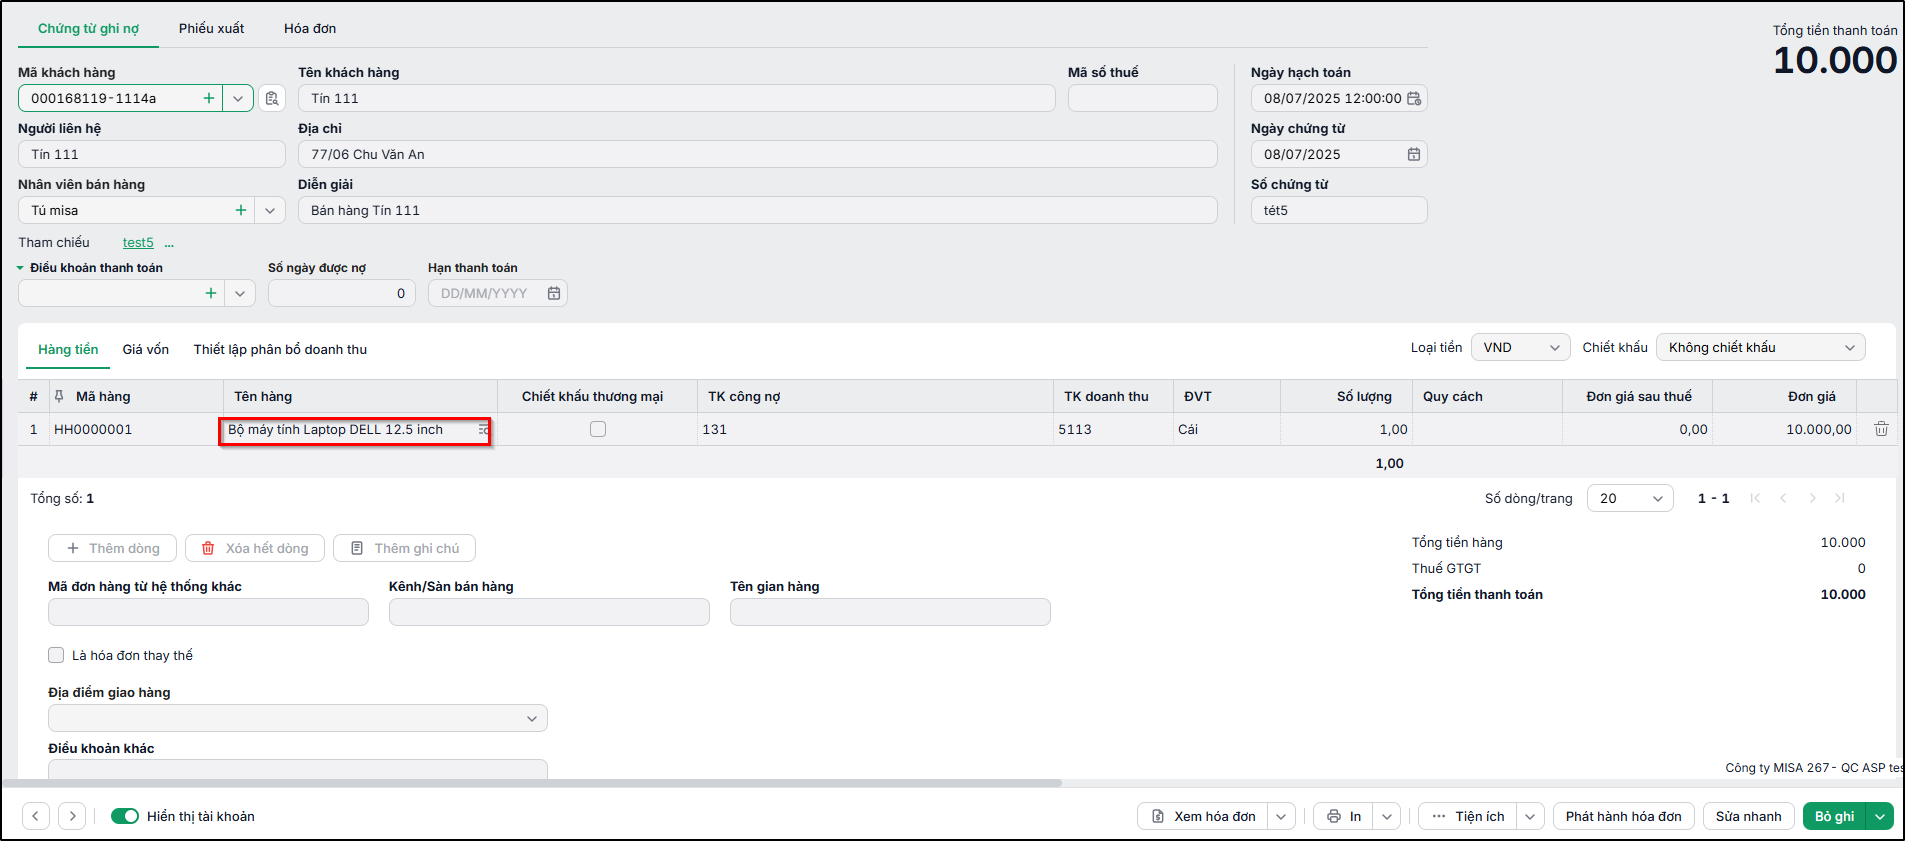Click the Xem hóa đơn button
Image resolution: width=1905 pixels, height=841 pixels.
[1203, 816]
